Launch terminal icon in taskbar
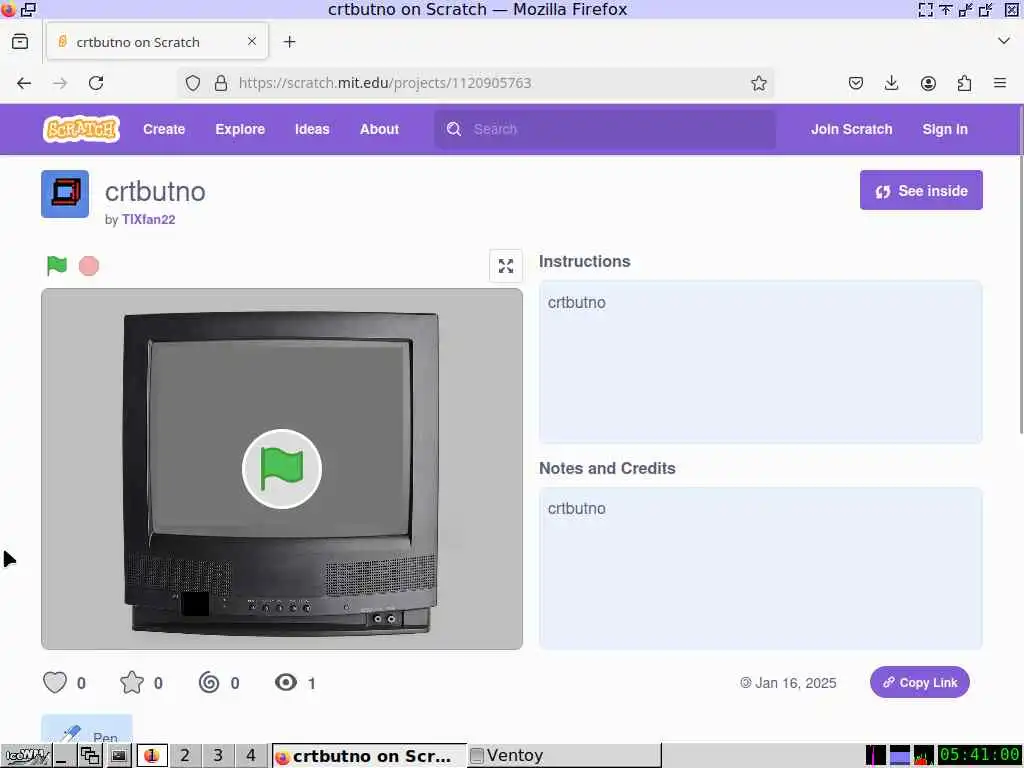 click(119, 756)
